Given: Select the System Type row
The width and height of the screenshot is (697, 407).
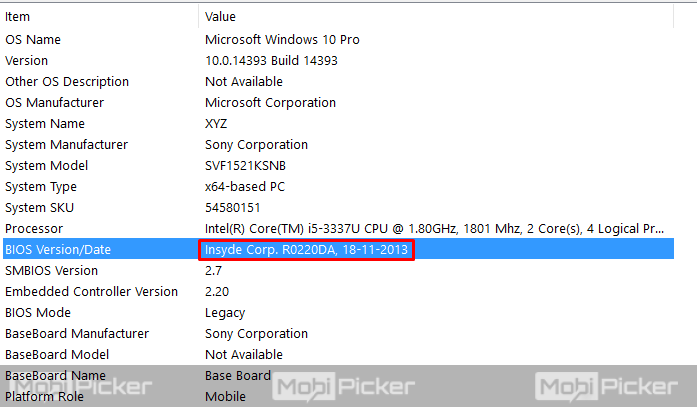Looking at the screenshot, I should pyautogui.click(x=42, y=187).
